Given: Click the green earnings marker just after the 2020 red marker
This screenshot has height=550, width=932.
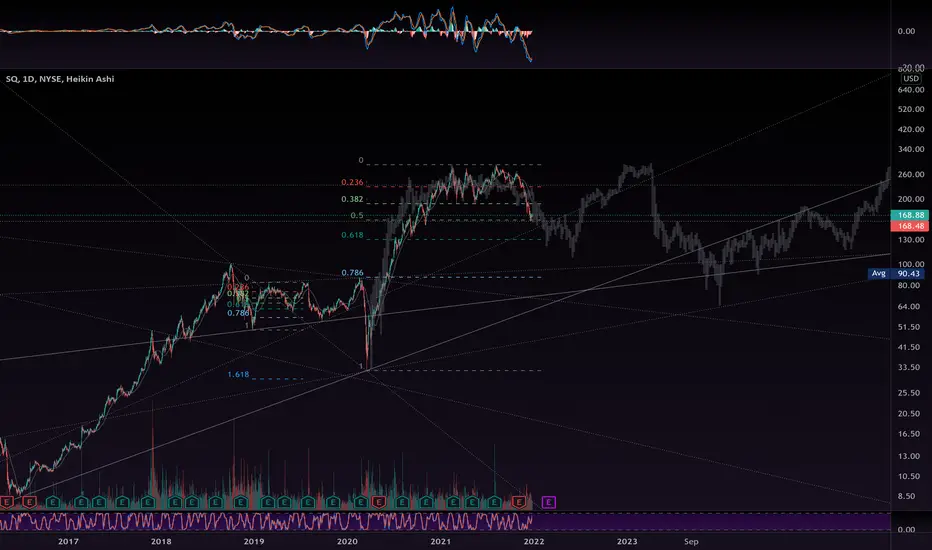Looking at the screenshot, I should click(402, 502).
